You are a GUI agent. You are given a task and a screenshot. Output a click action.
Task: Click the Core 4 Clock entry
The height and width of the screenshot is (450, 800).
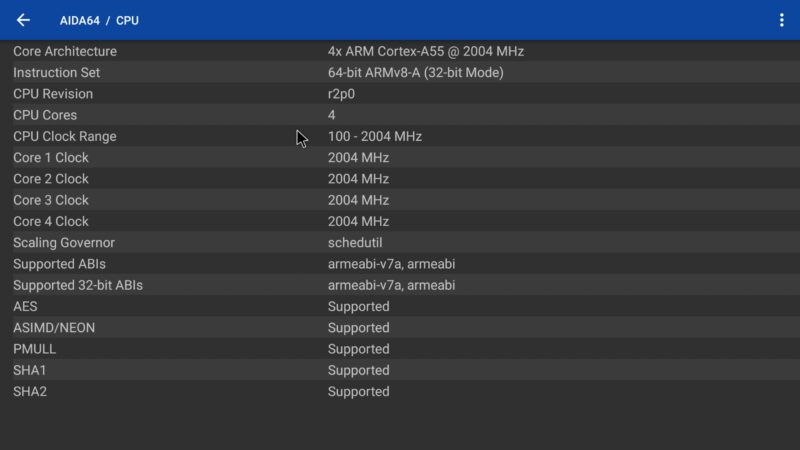click(x=400, y=221)
